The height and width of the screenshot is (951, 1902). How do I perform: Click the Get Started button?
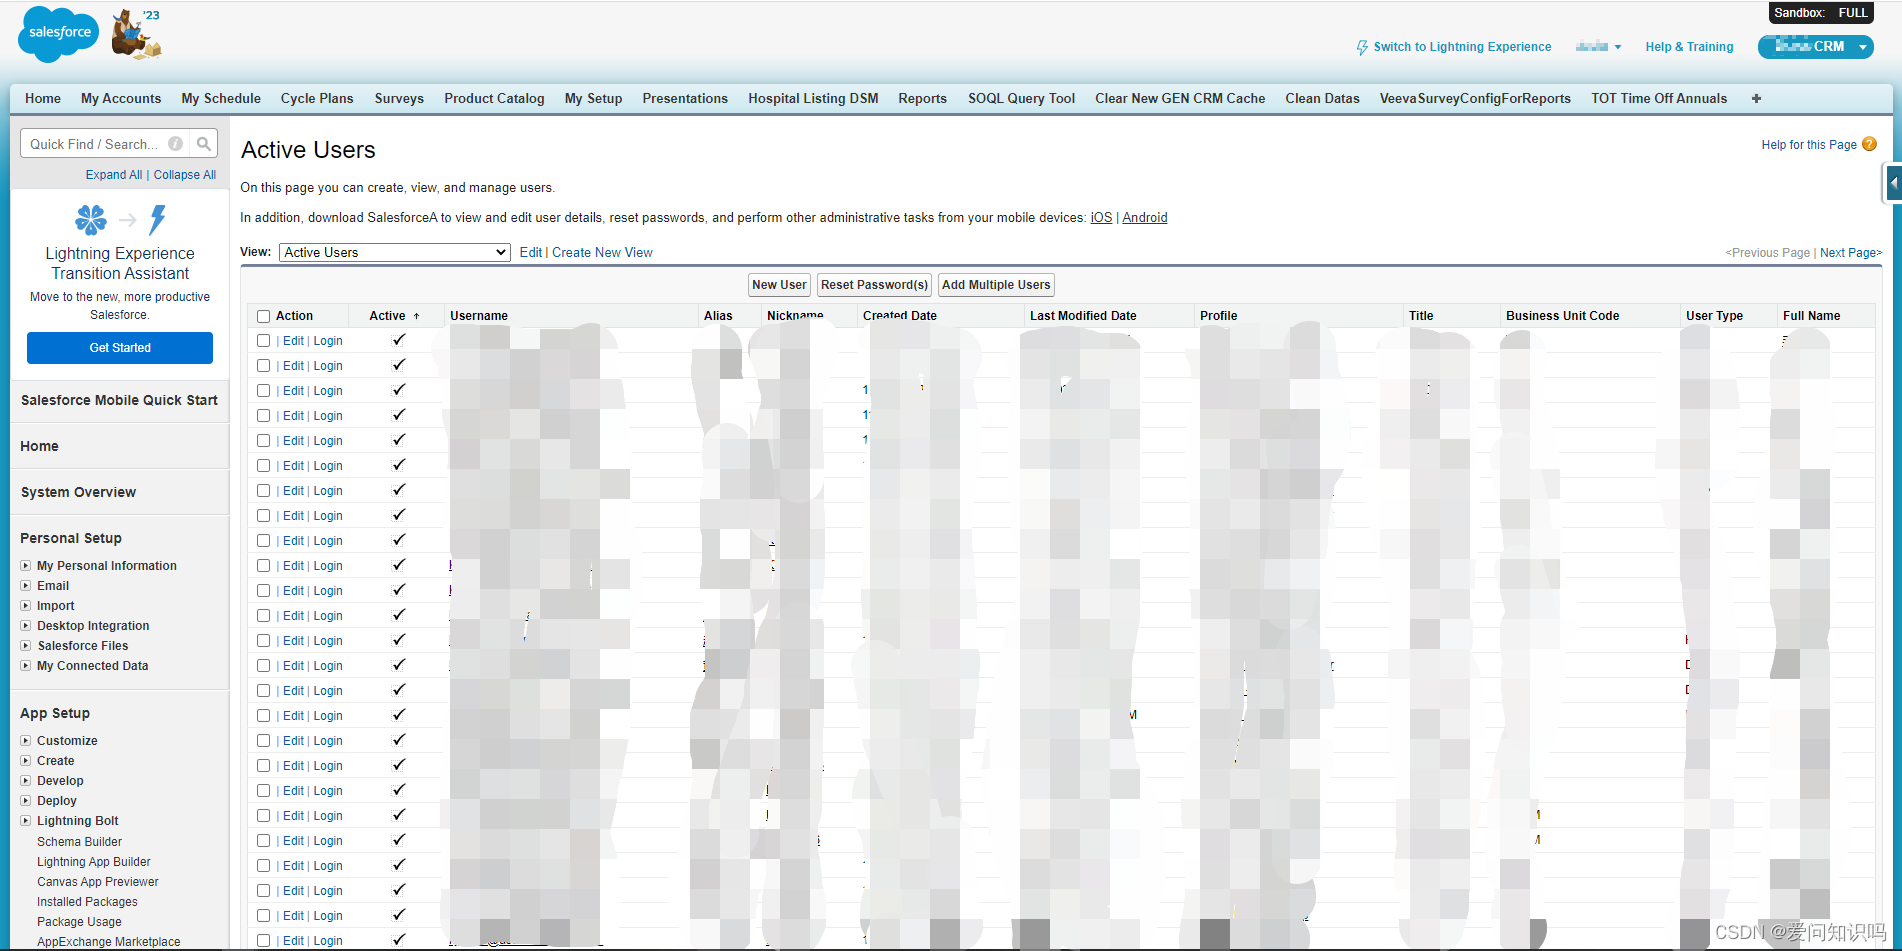[120, 348]
